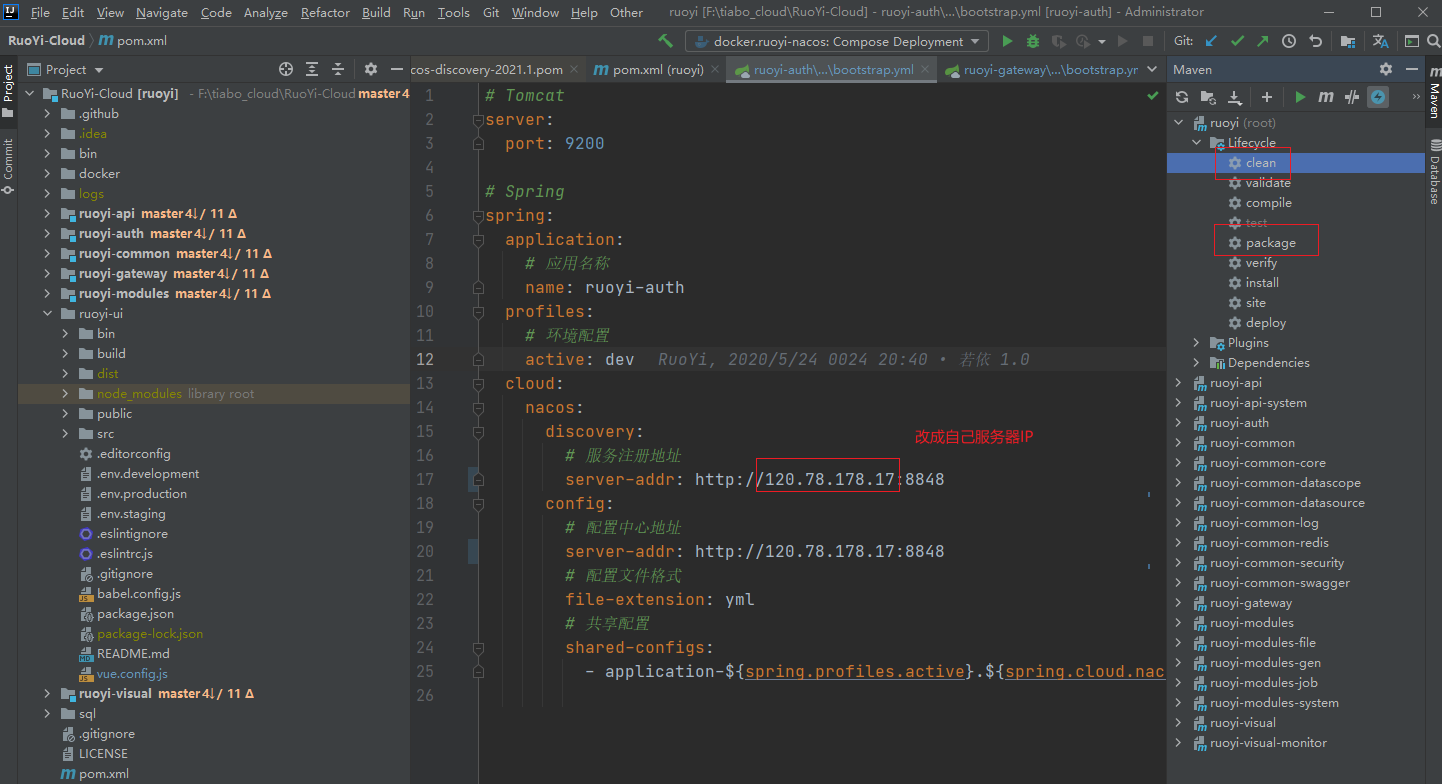The image size is (1442, 784).
Task: Toggle Maven offline mode
Action: click(x=1352, y=97)
